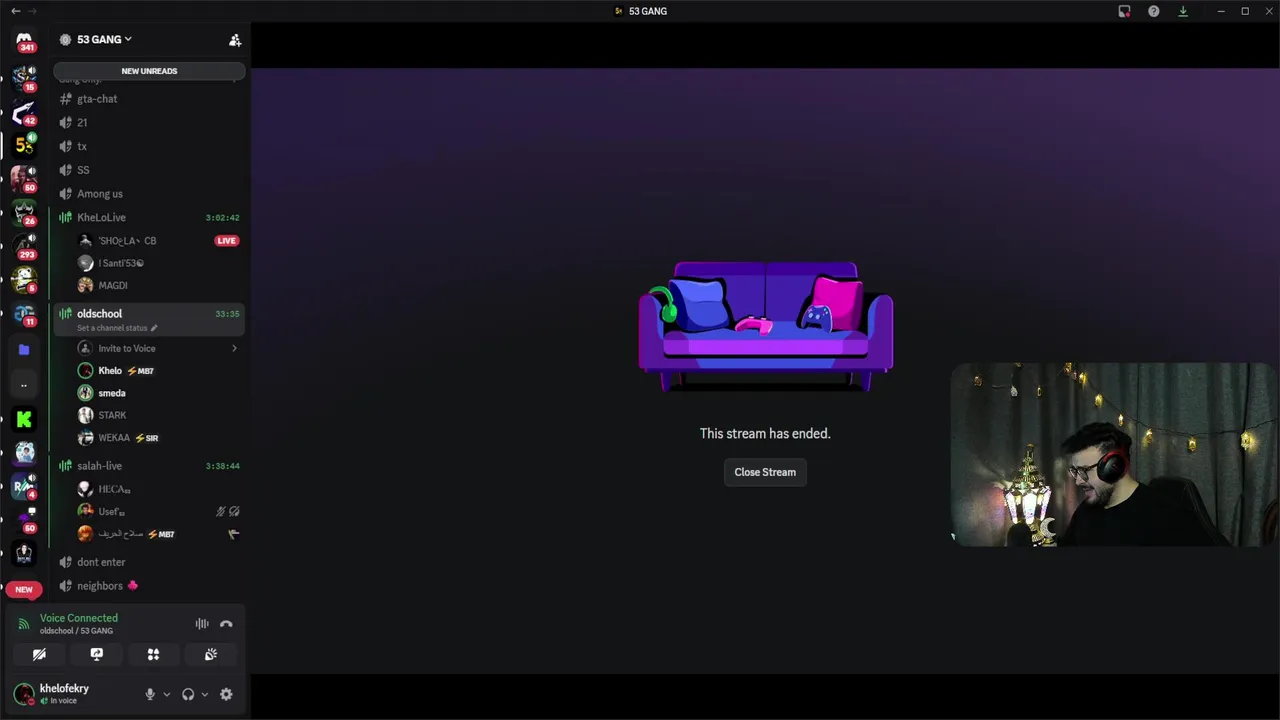Viewport: 1280px width, 720px height.
Task: Mute the microphone
Action: (150, 694)
